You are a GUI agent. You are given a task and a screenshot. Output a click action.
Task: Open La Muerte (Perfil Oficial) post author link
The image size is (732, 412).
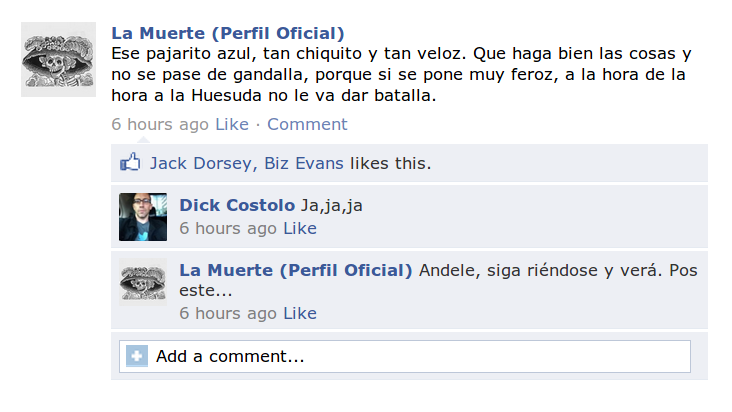coord(228,33)
